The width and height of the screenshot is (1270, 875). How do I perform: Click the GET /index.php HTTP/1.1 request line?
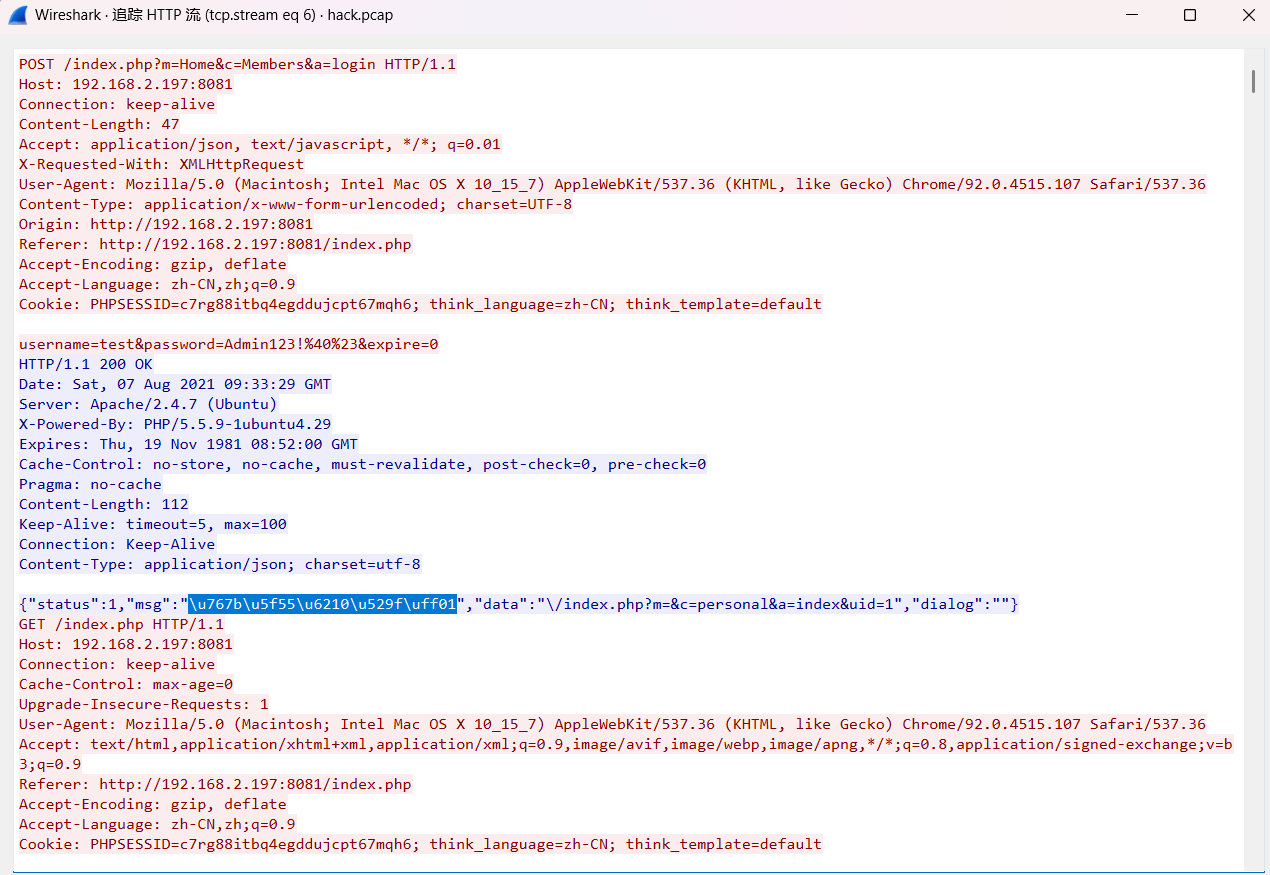pyautogui.click(x=121, y=624)
